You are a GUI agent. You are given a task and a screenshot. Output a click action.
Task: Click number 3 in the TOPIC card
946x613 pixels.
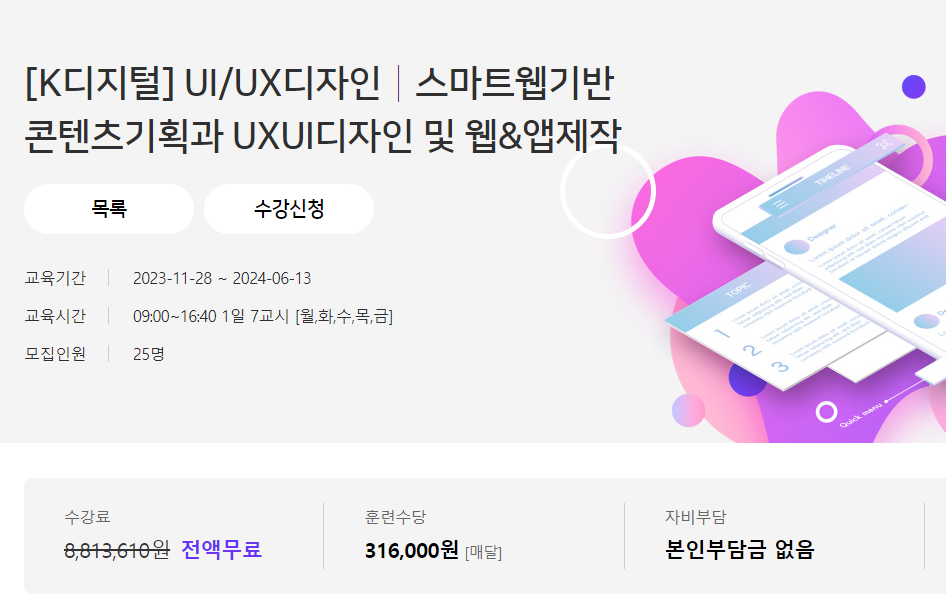pos(779,366)
